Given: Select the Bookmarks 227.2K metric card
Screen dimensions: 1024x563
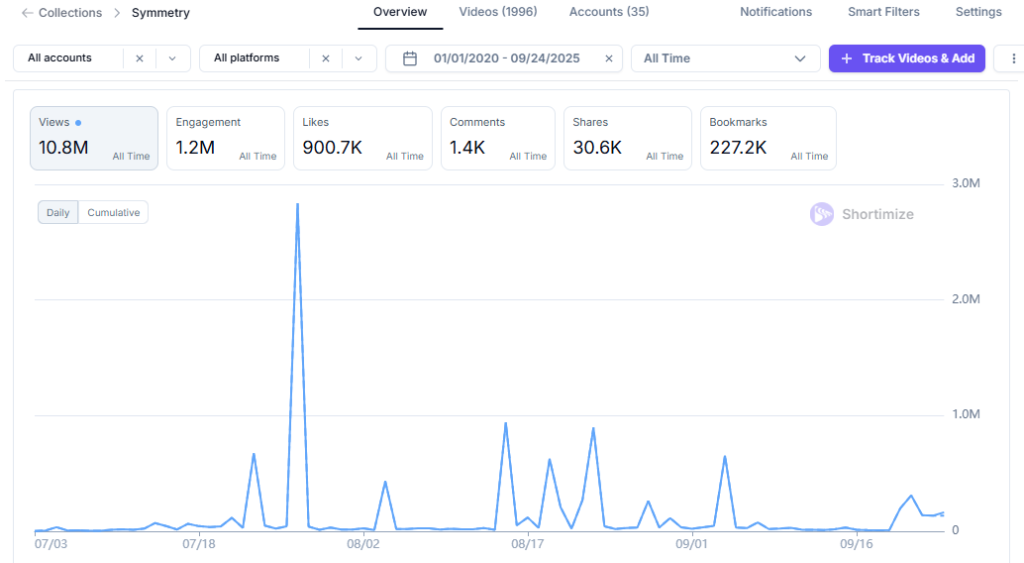Looking at the screenshot, I should pos(768,138).
